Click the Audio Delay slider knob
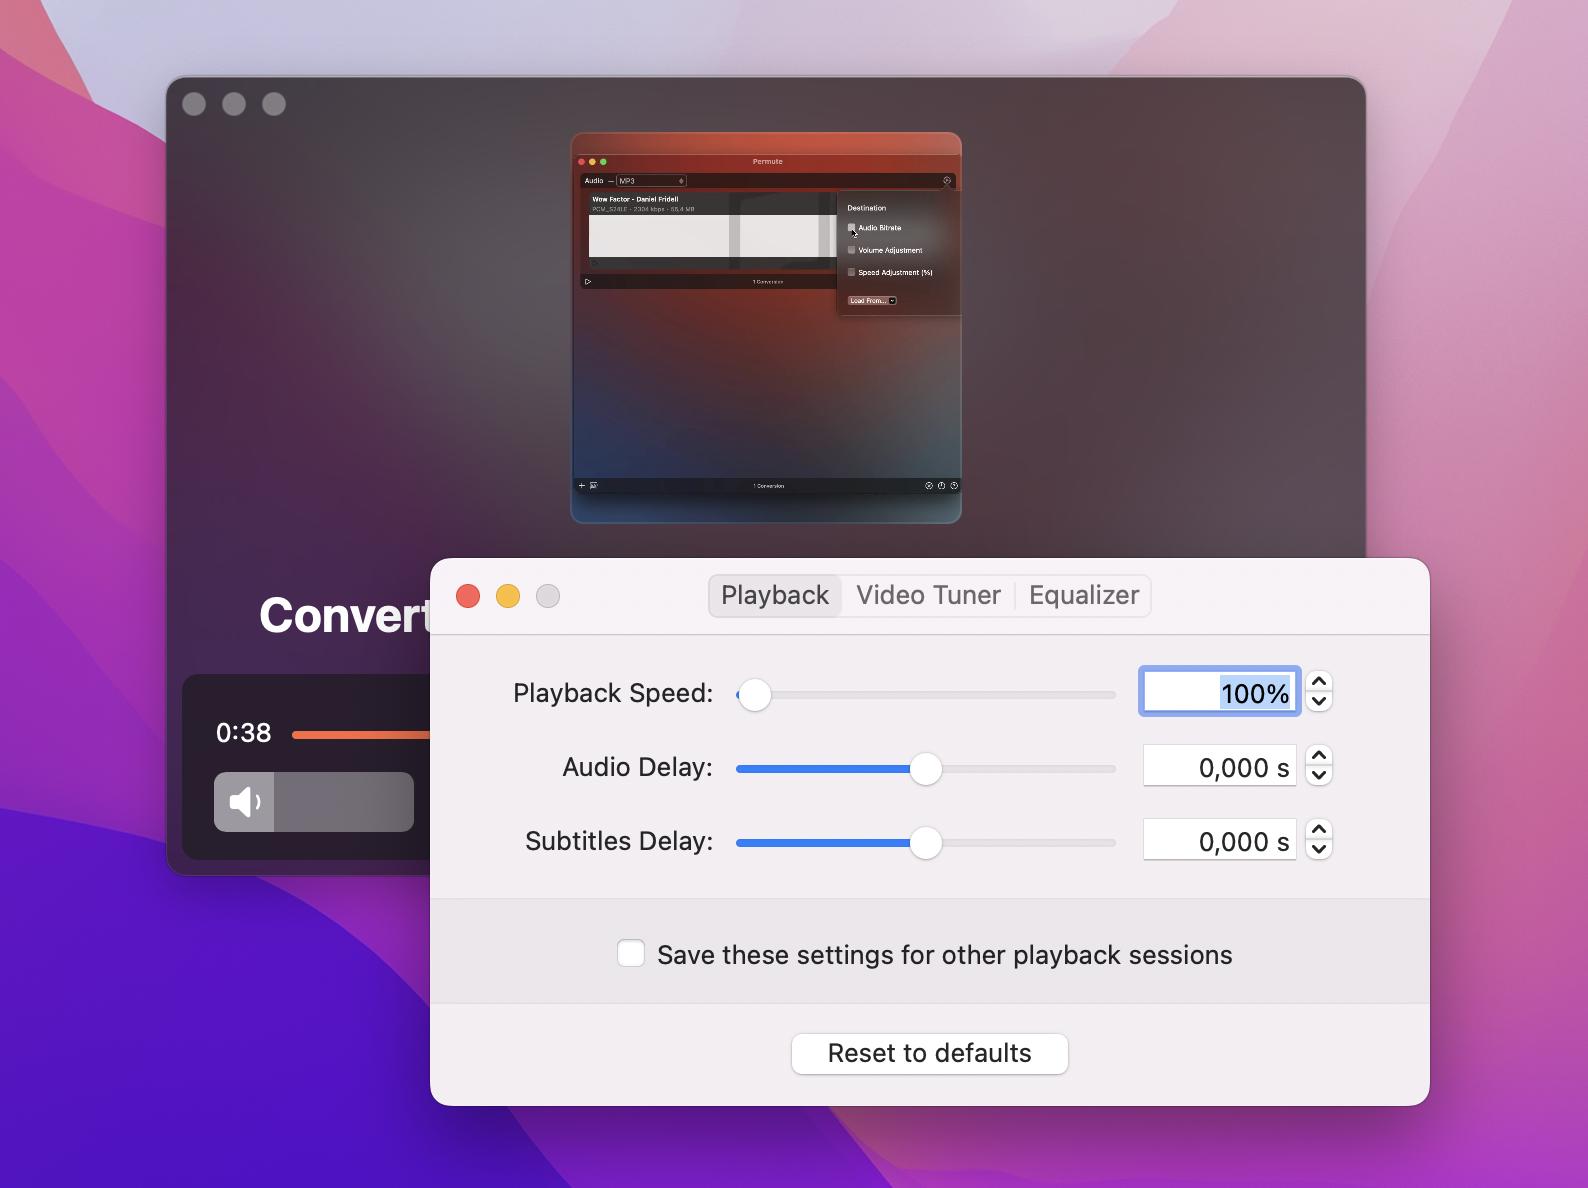Image resolution: width=1588 pixels, height=1188 pixels. (x=926, y=769)
